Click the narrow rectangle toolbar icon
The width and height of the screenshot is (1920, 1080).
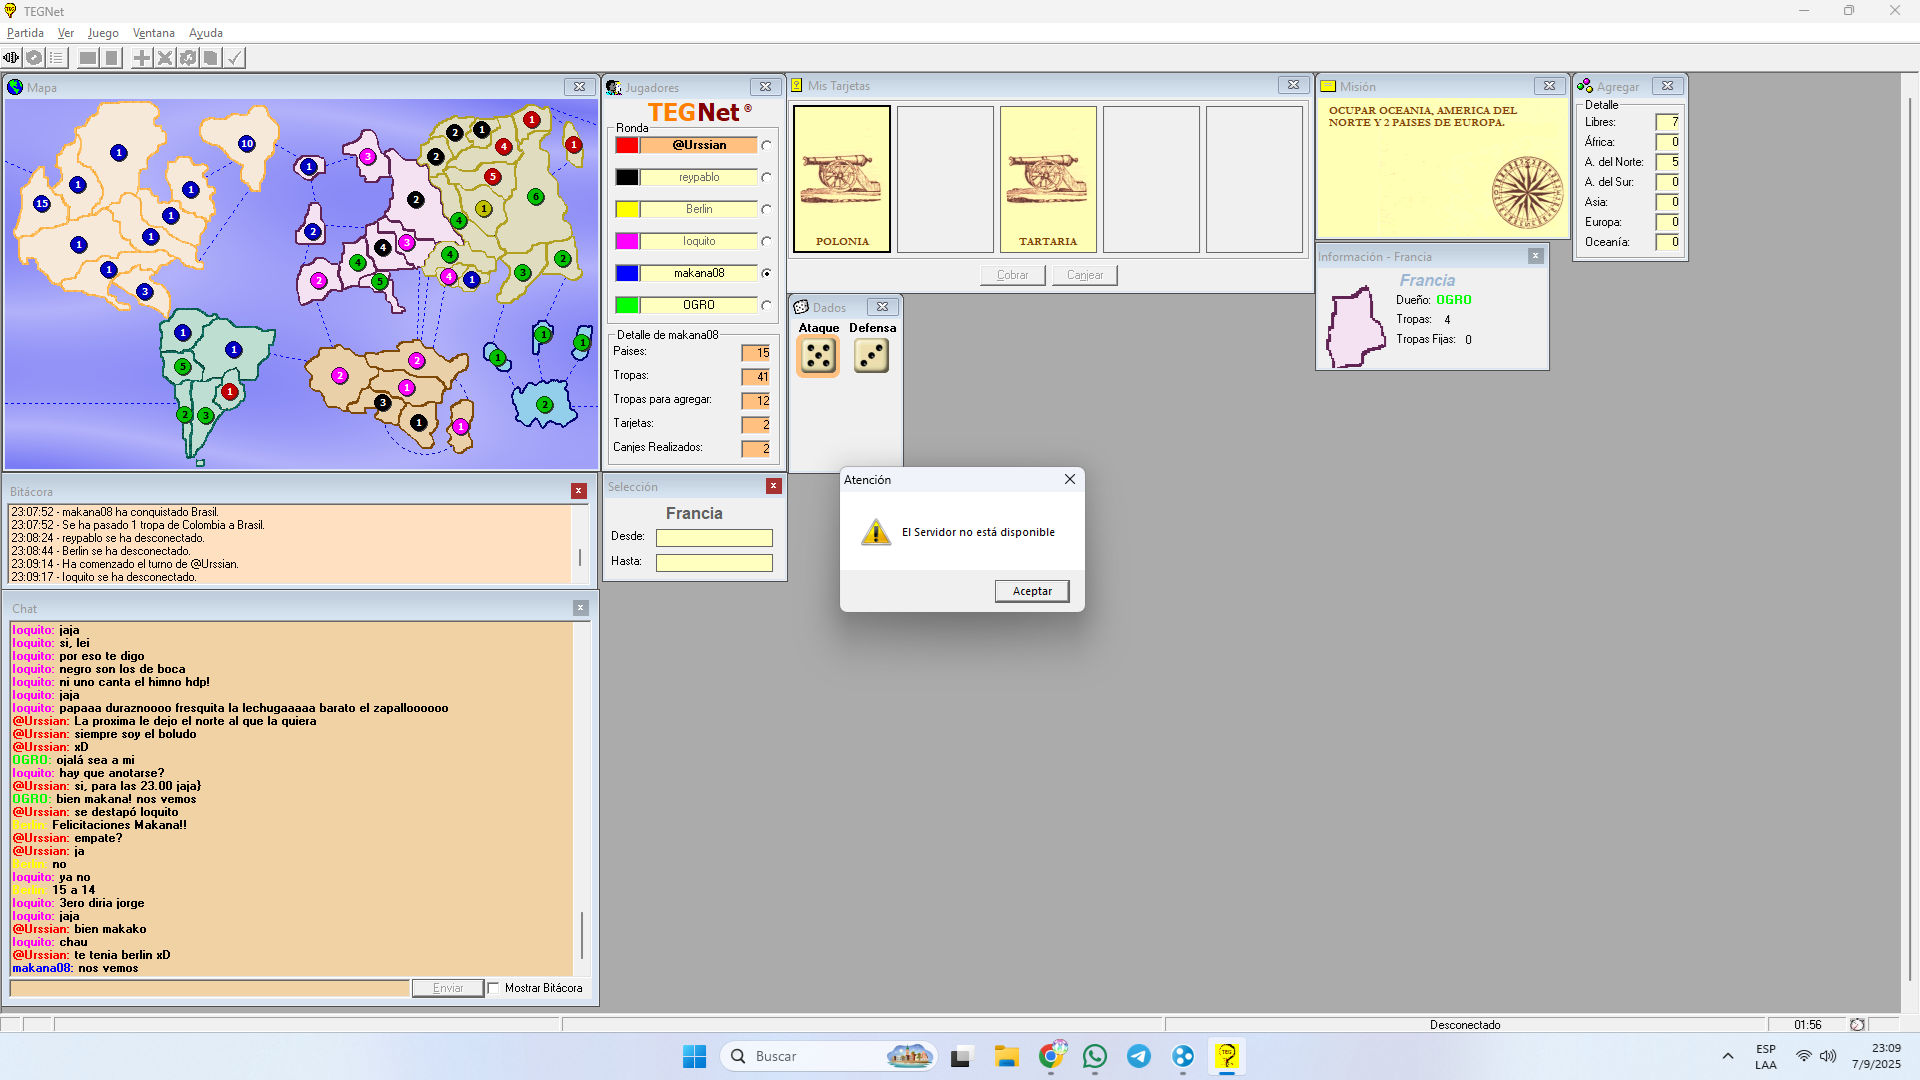(112, 58)
